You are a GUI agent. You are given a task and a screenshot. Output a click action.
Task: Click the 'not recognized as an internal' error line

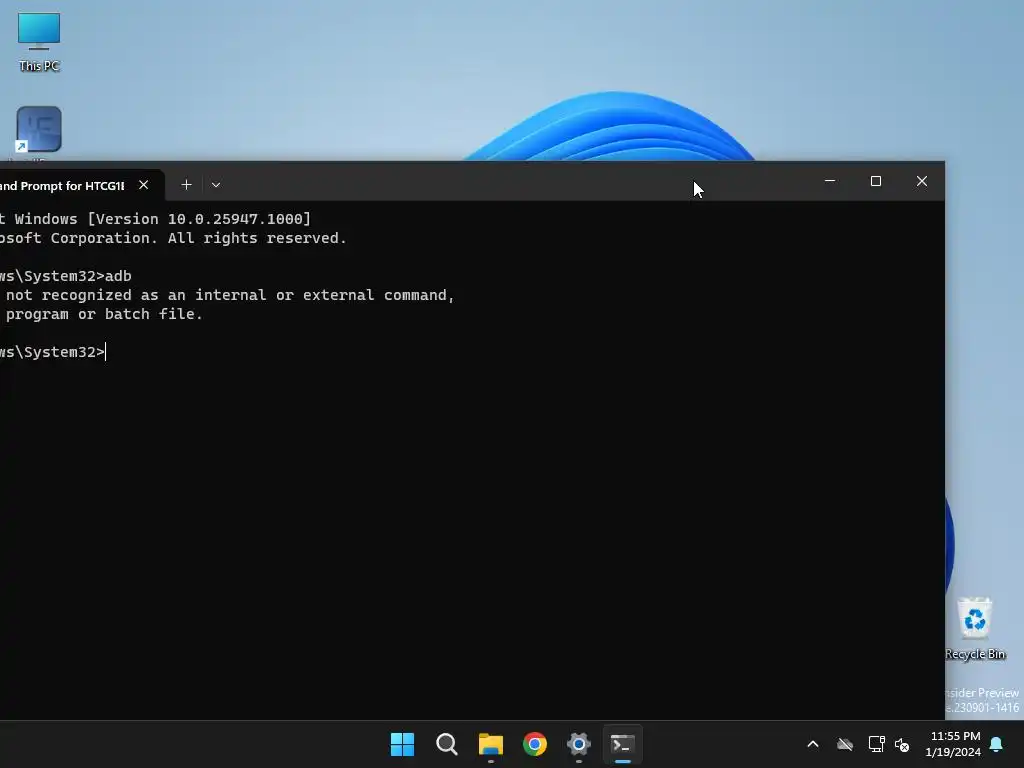click(229, 295)
